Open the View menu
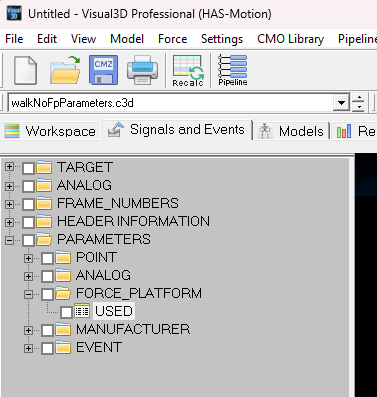The image size is (377, 397). (x=84, y=39)
